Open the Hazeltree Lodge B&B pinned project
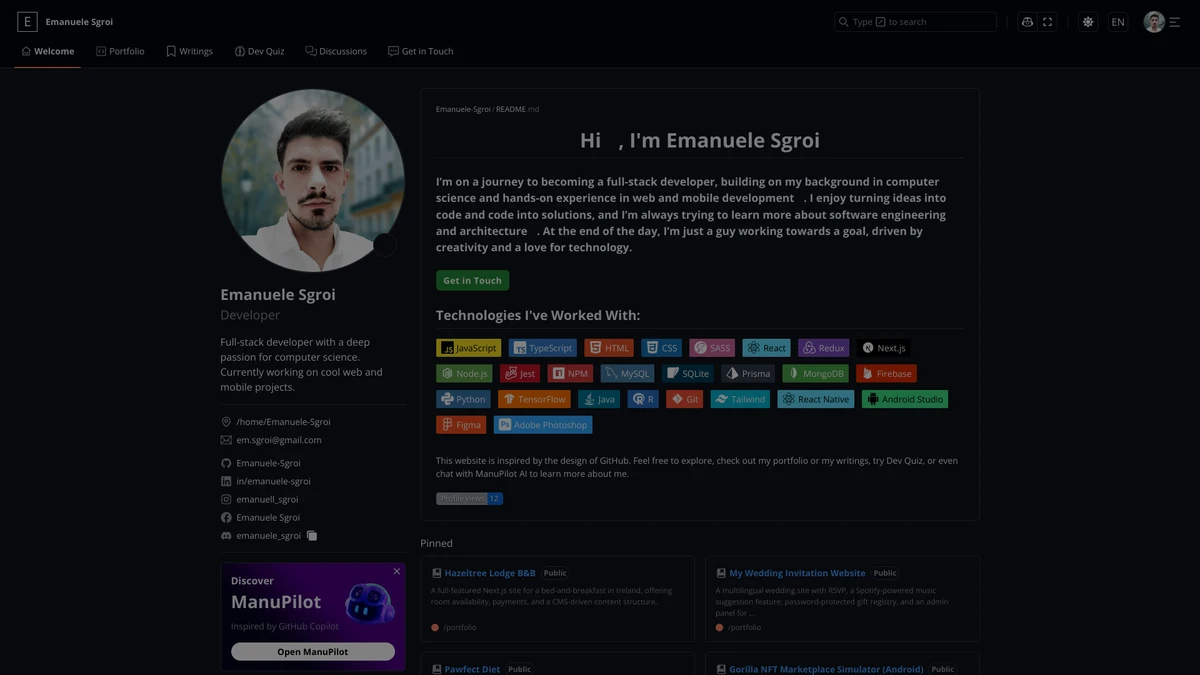The width and height of the screenshot is (1200, 675). 490,573
